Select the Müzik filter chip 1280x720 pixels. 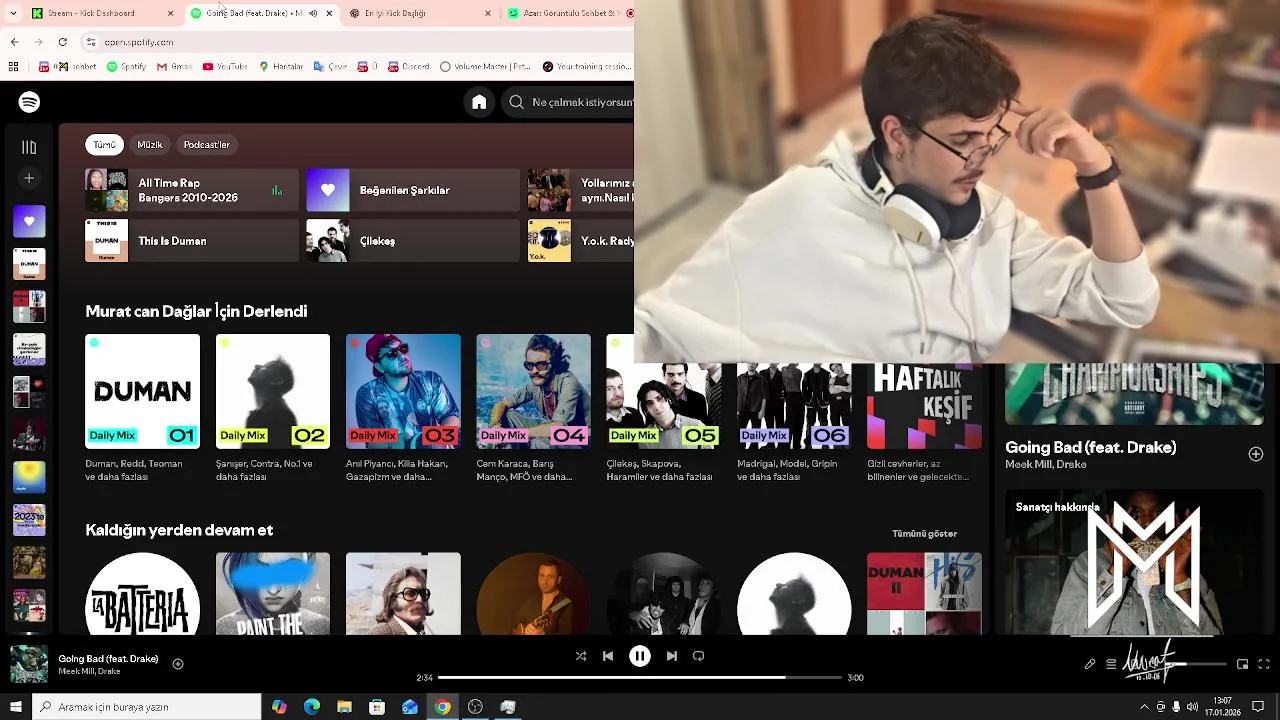coord(150,145)
